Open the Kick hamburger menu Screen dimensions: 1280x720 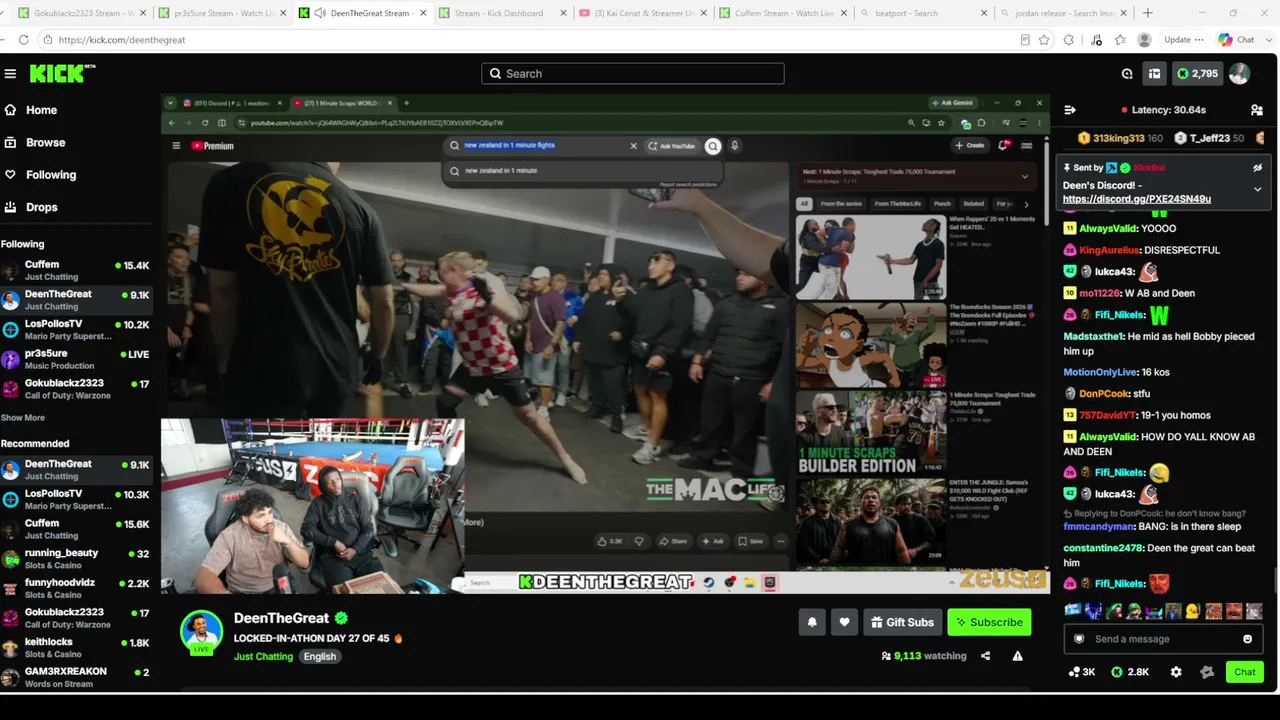click(10, 74)
